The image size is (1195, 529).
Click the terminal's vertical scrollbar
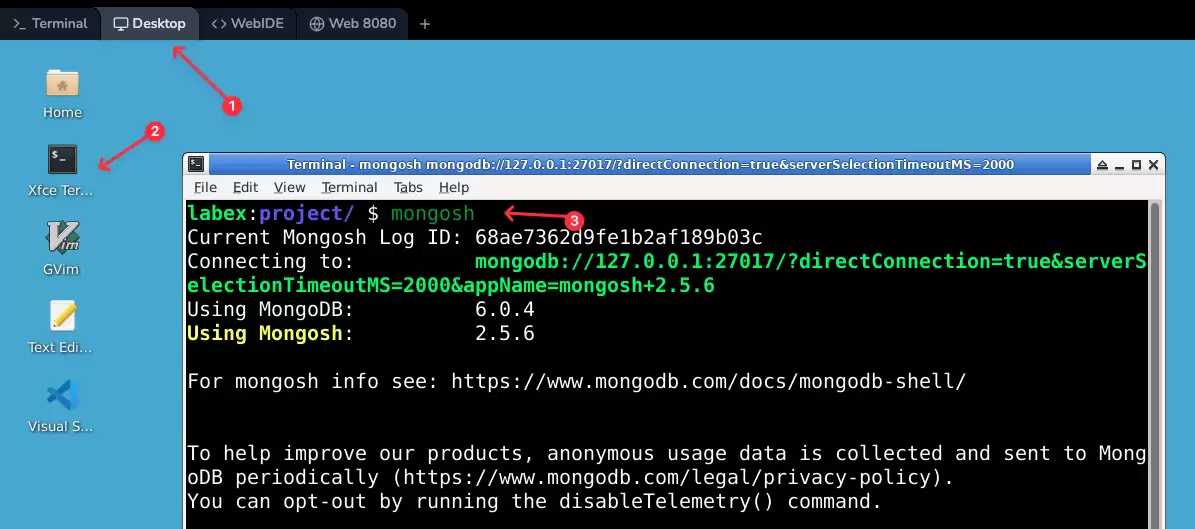(x=1155, y=364)
